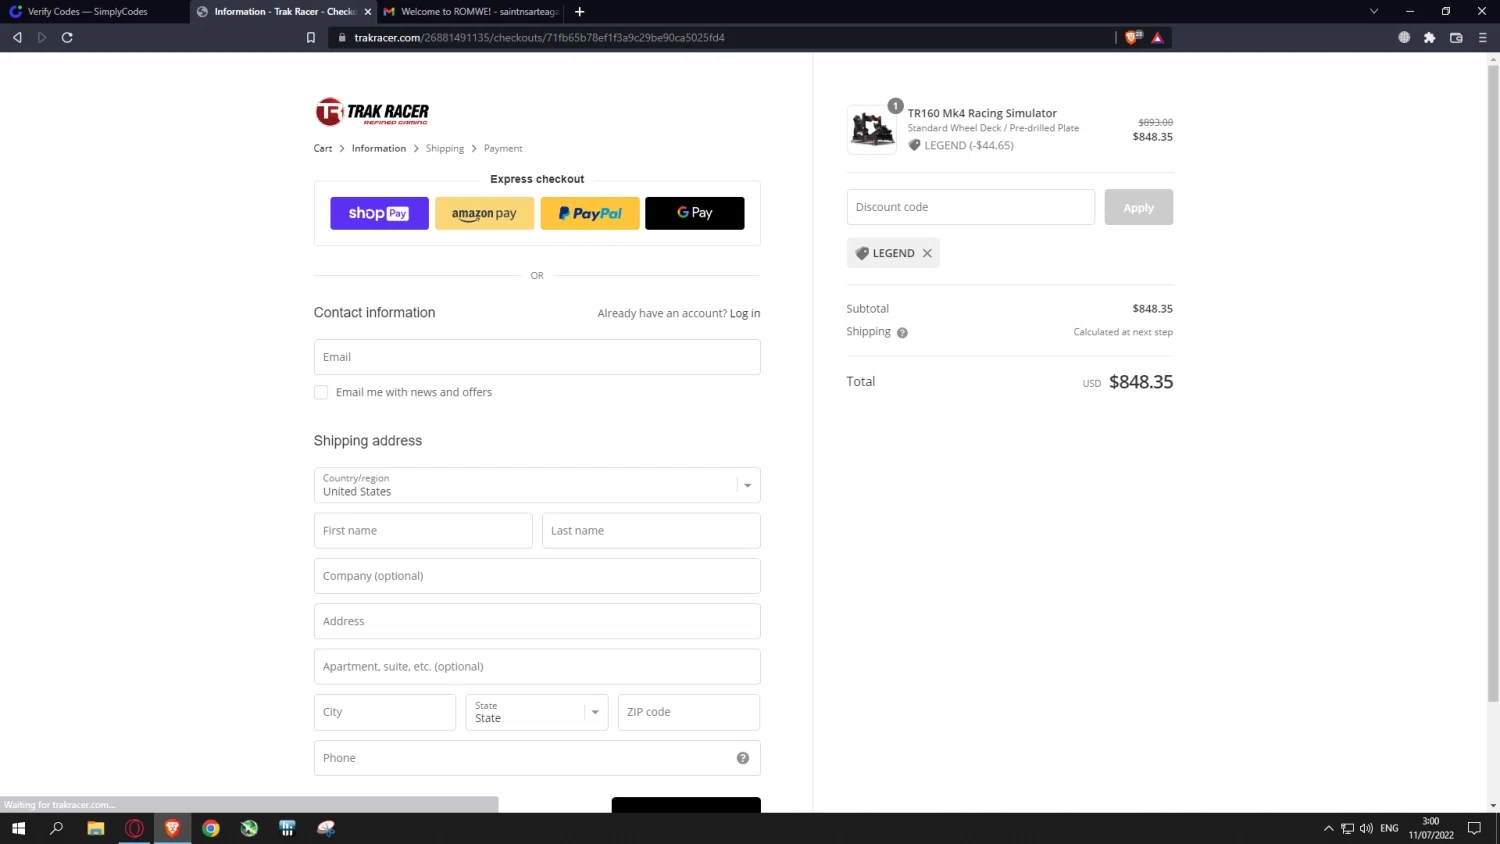Go to Cart breadcrumb
Viewport: 1500px width, 844px height.
point(323,148)
